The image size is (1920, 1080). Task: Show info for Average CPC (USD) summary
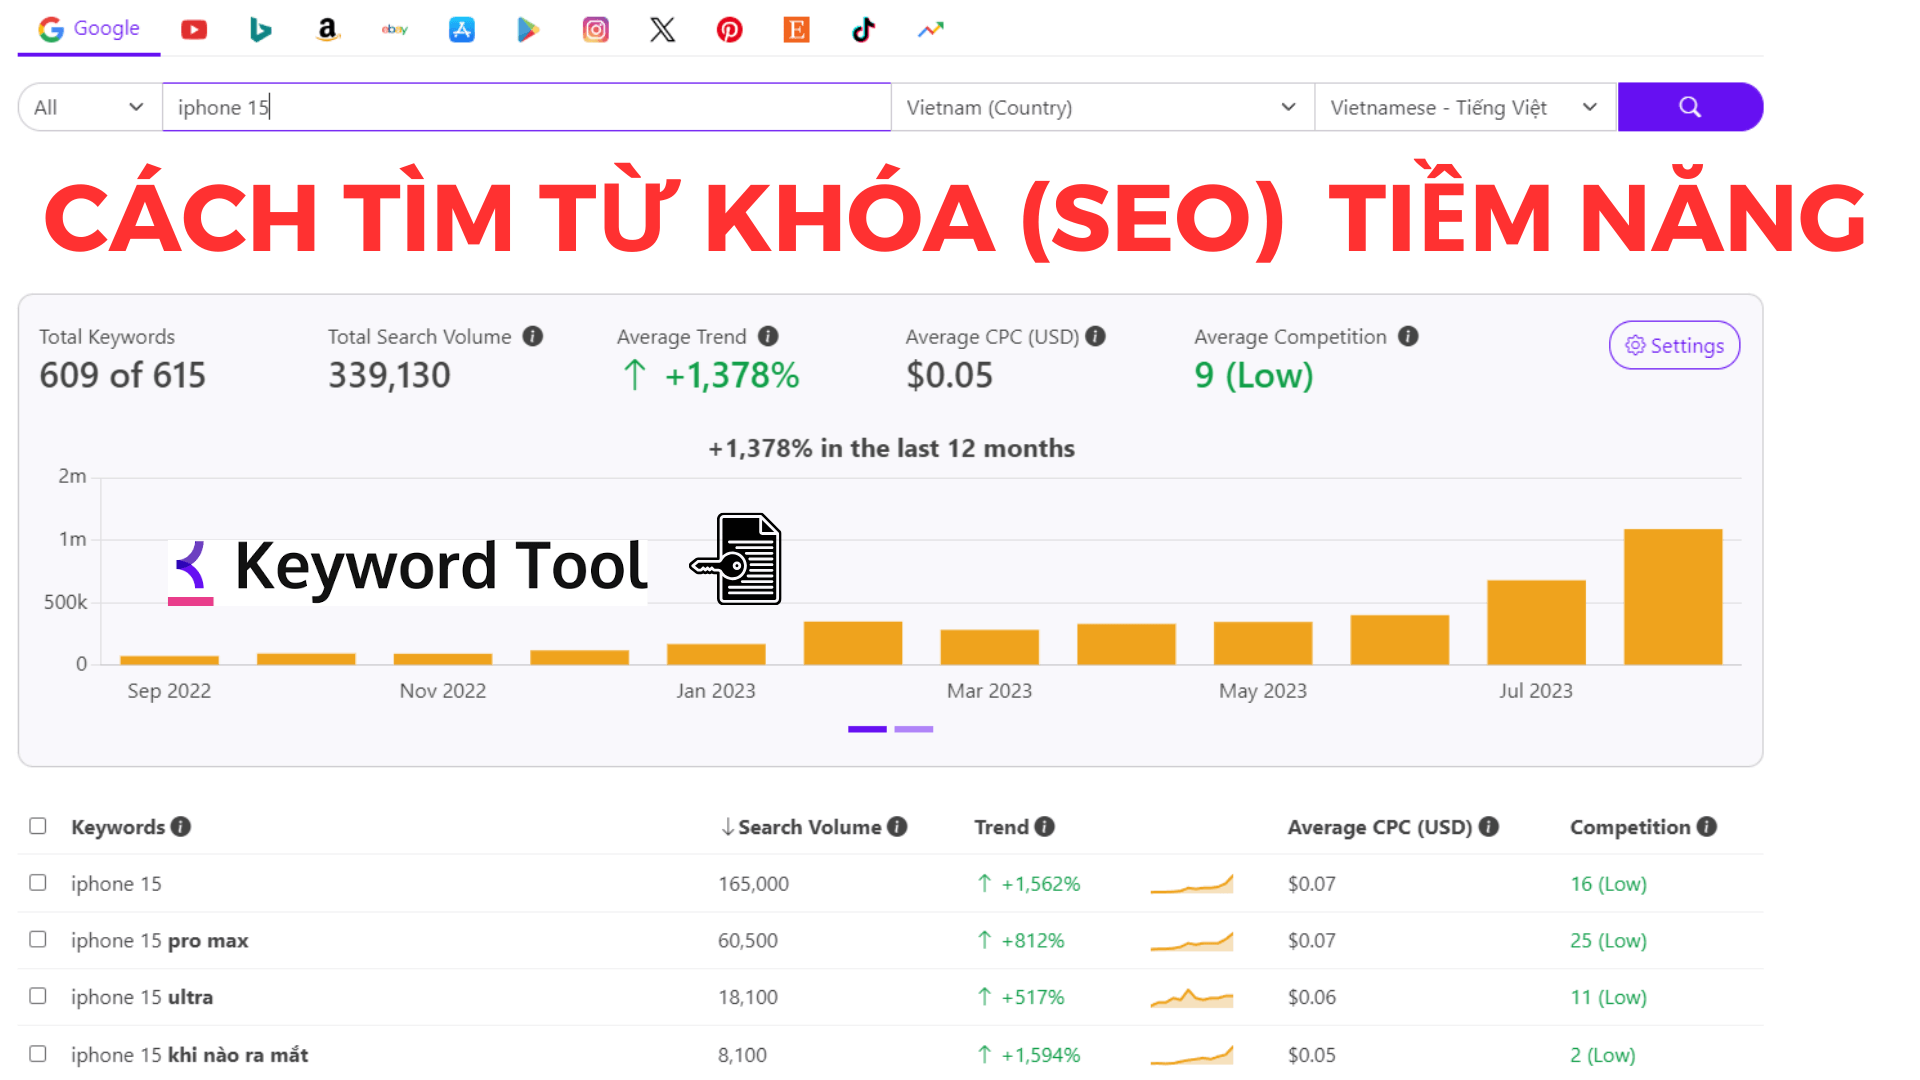1095,336
